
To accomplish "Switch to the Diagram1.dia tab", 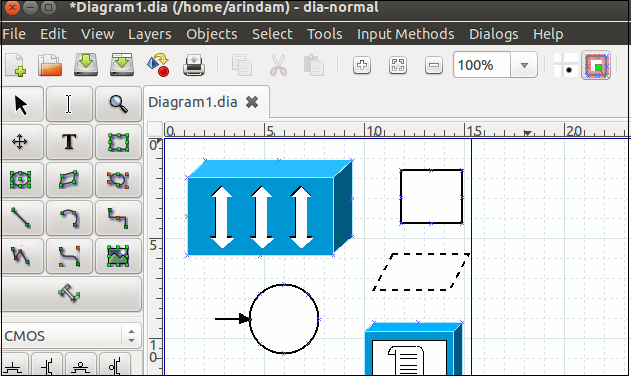I will click(x=193, y=102).
